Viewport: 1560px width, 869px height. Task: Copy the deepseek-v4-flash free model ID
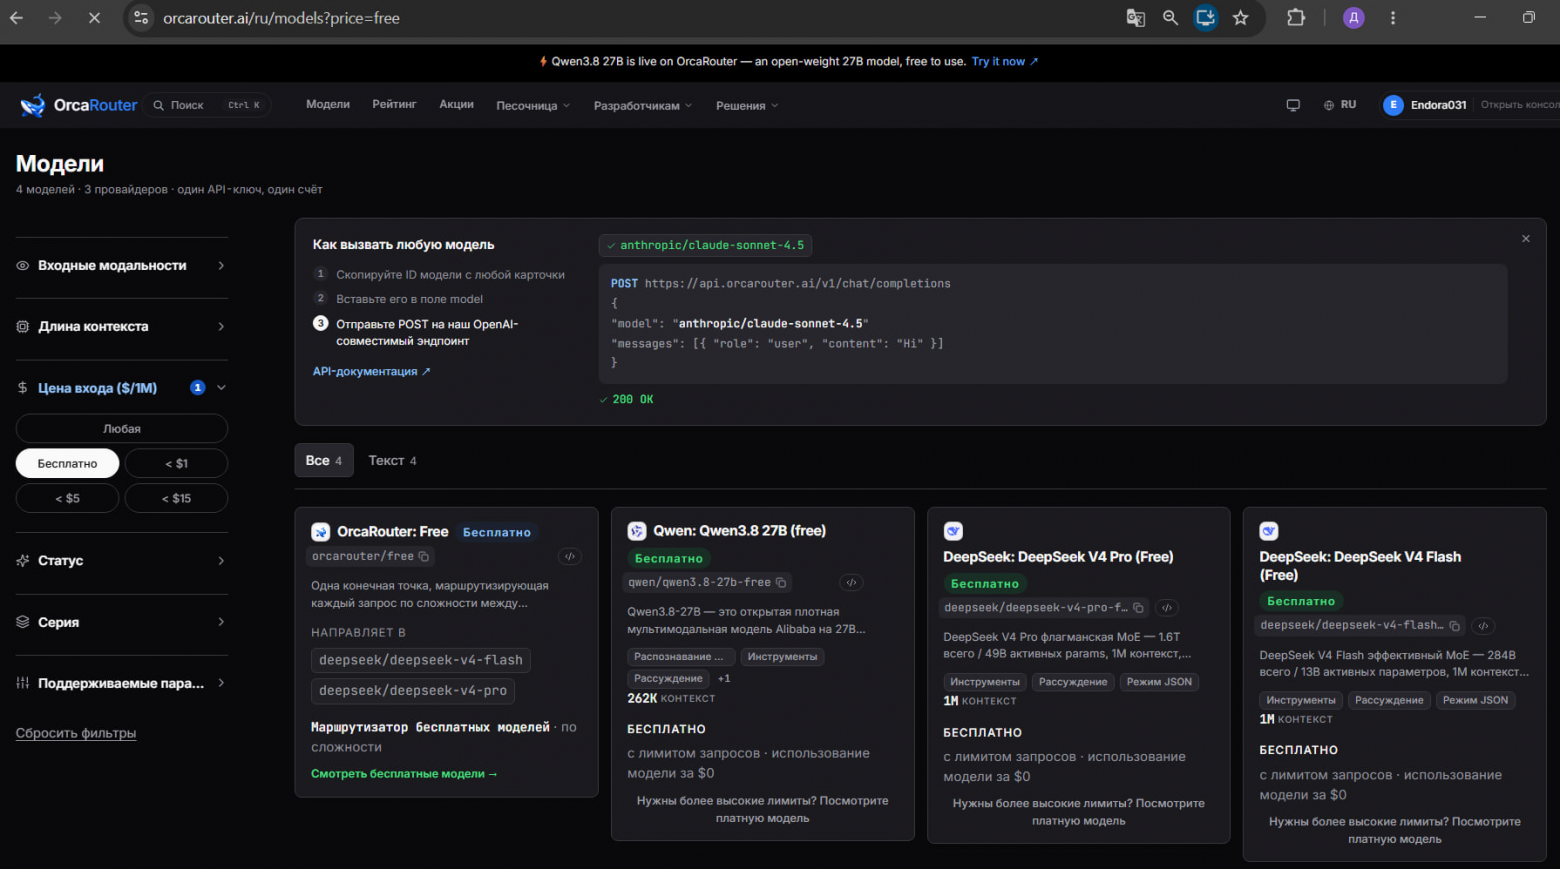(x=1455, y=626)
